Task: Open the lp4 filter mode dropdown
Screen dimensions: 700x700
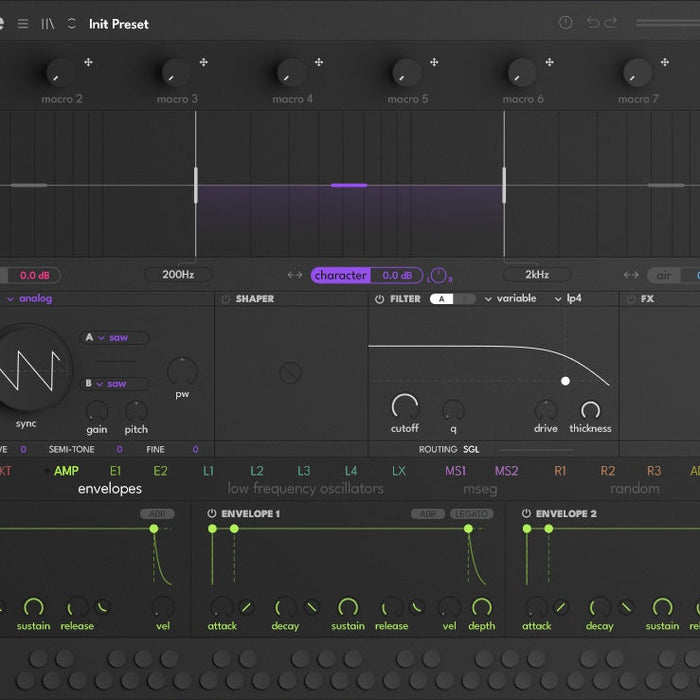Action: coord(568,298)
